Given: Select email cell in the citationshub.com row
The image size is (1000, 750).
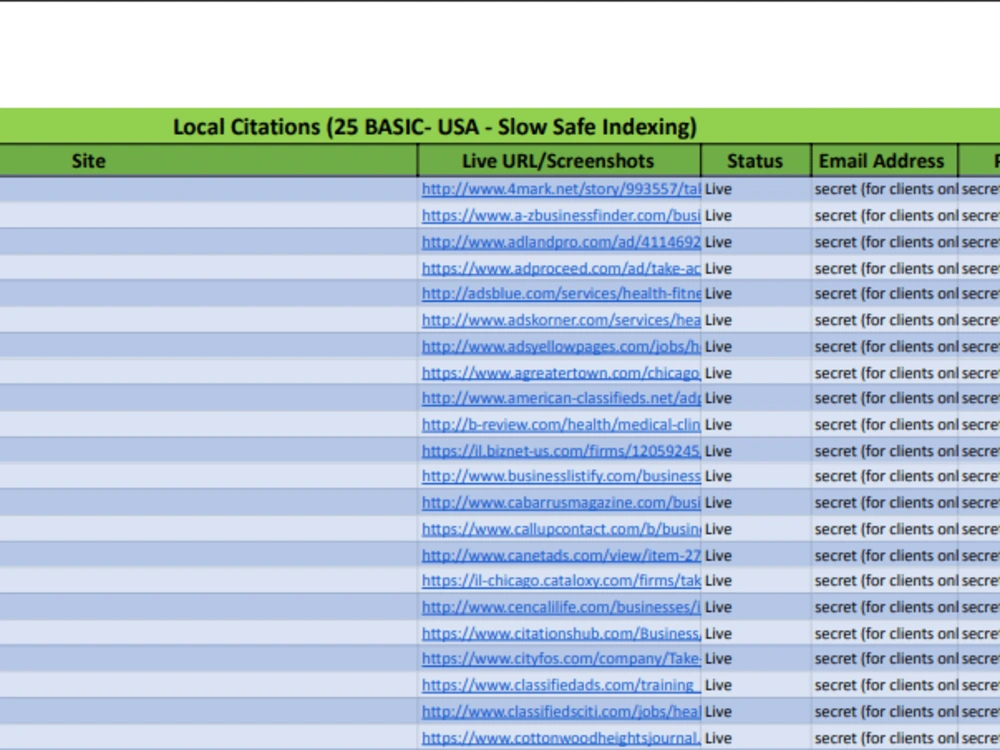Looking at the screenshot, I should [x=885, y=634].
